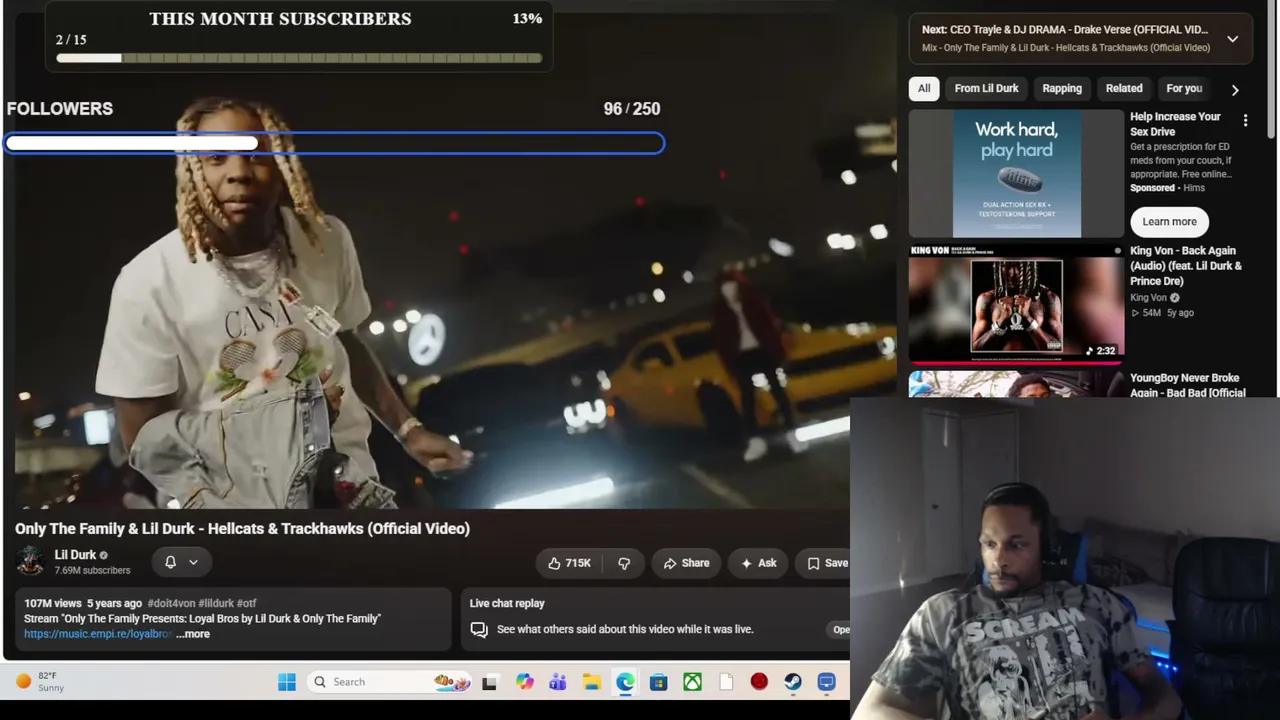The image size is (1280, 720).
Task: Open the Ask AI assistant button
Action: [758, 563]
